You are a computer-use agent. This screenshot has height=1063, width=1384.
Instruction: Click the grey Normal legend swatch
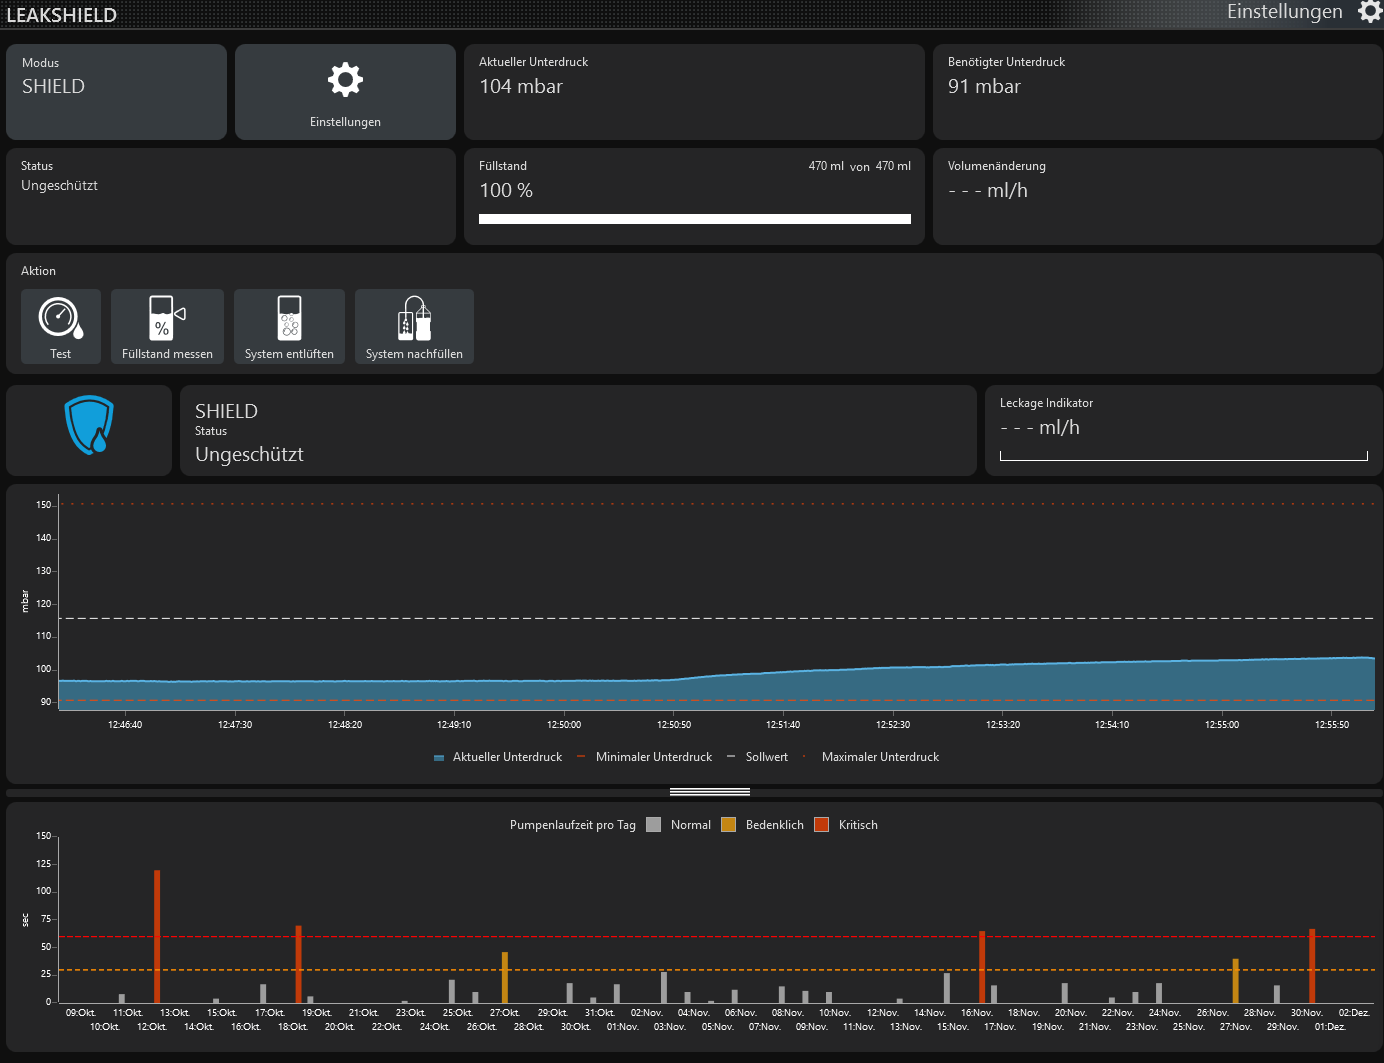pyautogui.click(x=654, y=825)
